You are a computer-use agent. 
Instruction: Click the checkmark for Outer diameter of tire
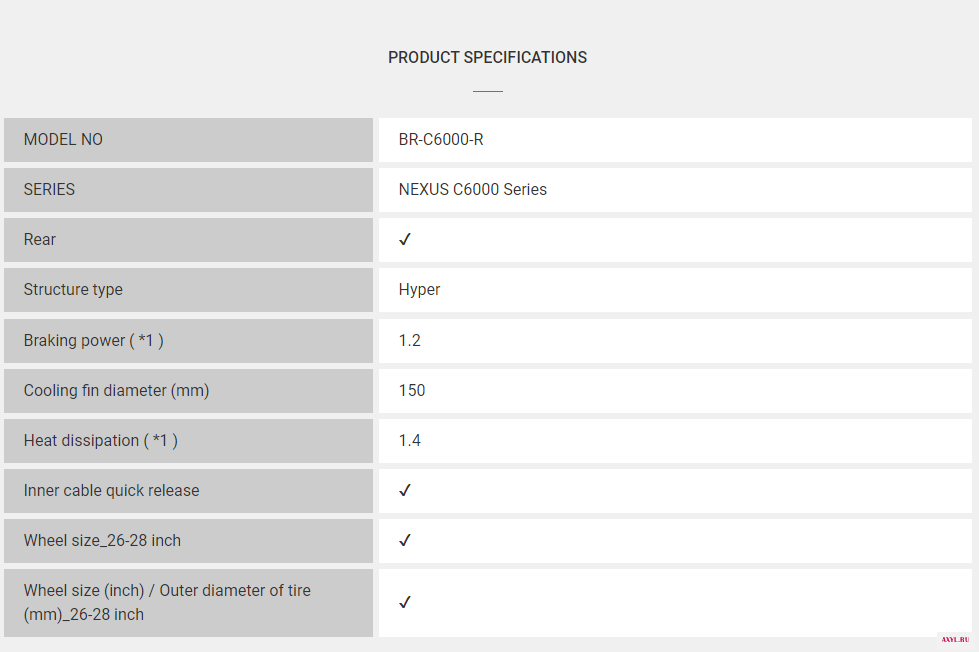tap(405, 602)
